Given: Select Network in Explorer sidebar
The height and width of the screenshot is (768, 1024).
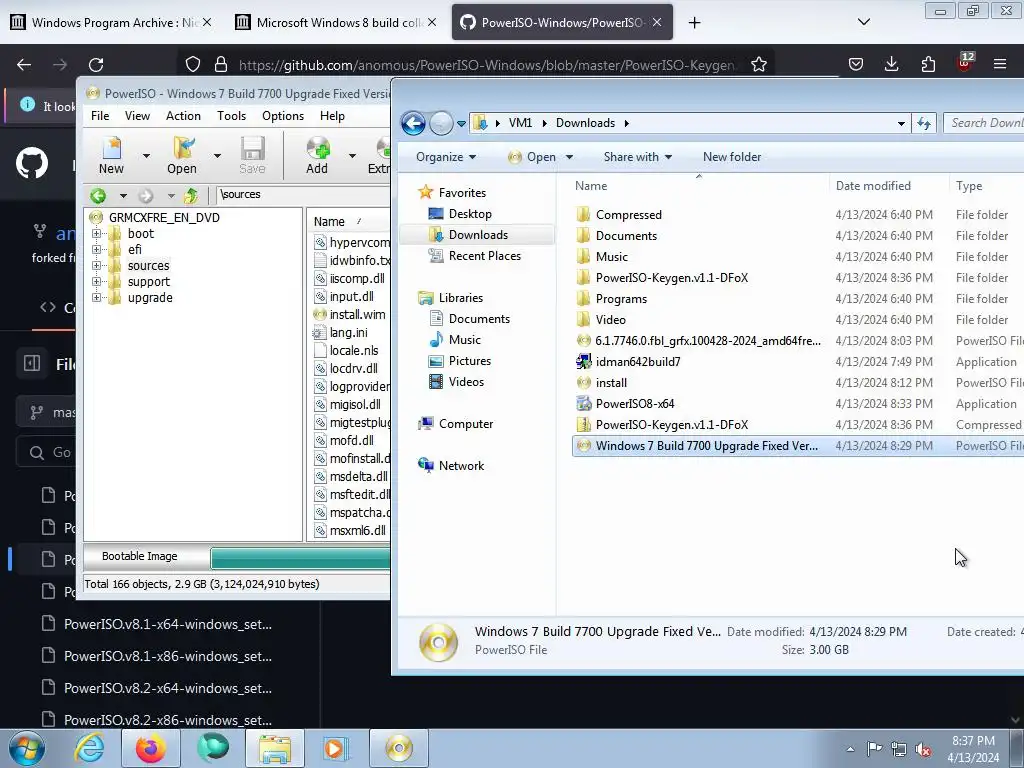Looking at the screenshot, I should [x=461, y=466].
